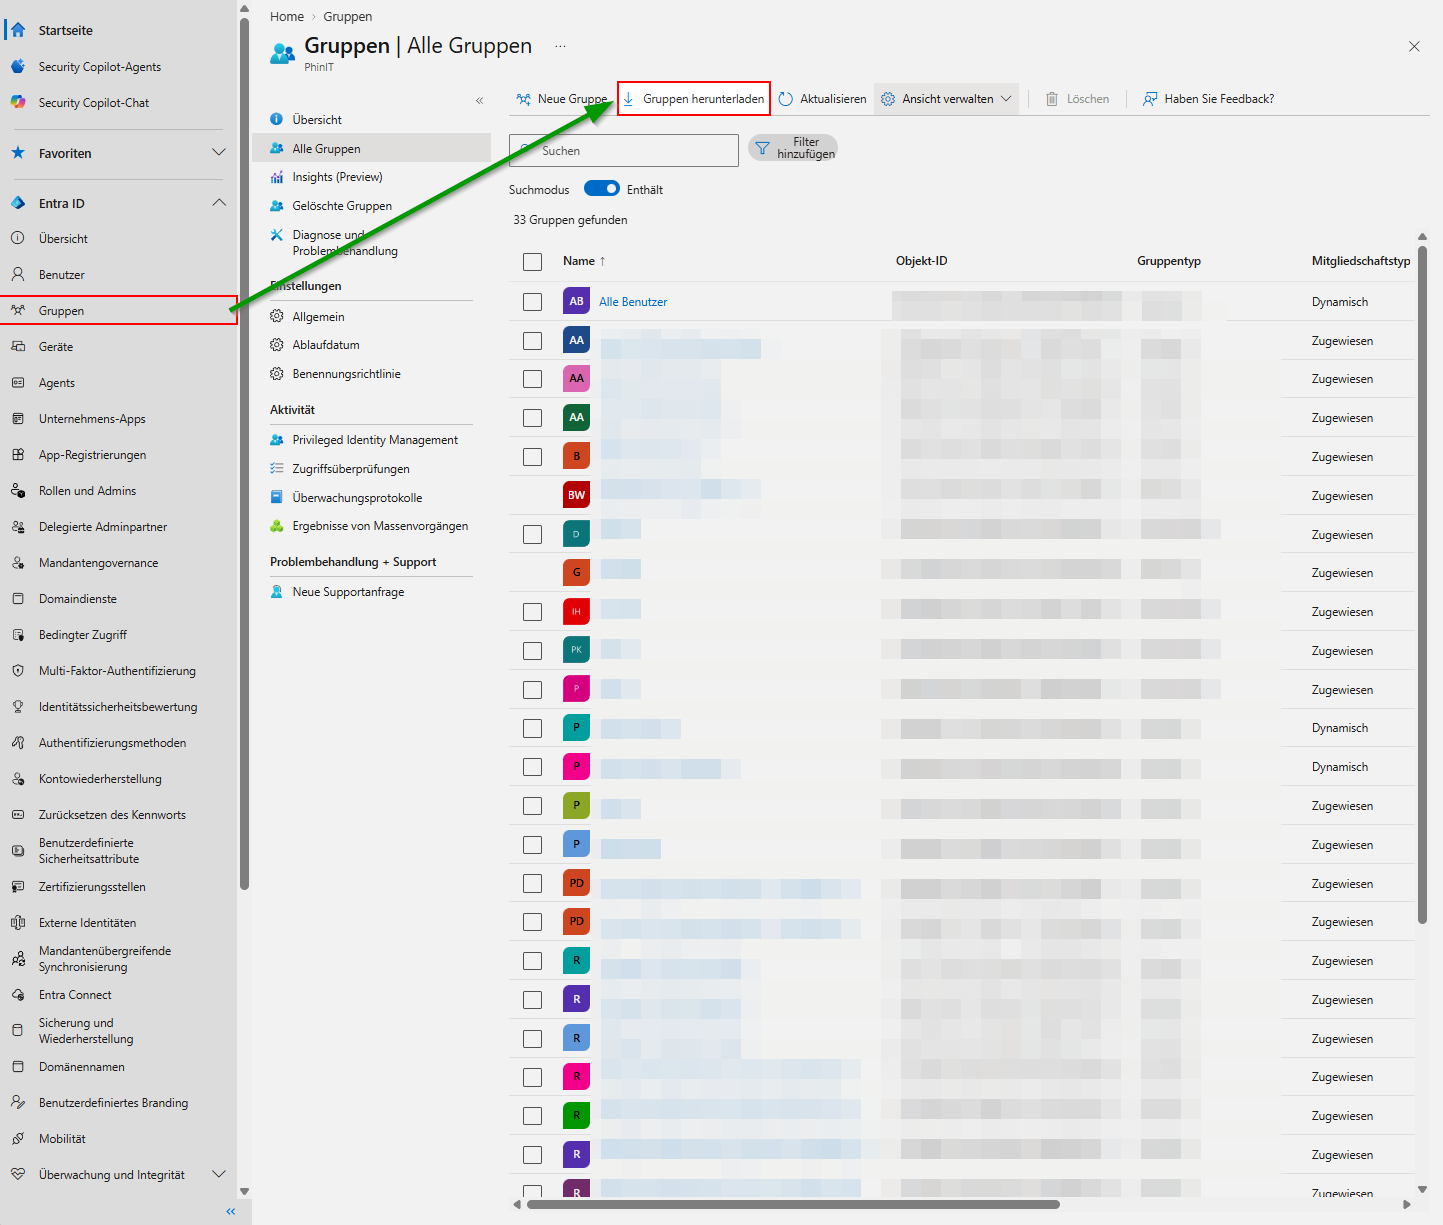Screen dimensions: 1443x1225
Task: Click the Agents icon in sidebar
Action: [x=18, y=382]
